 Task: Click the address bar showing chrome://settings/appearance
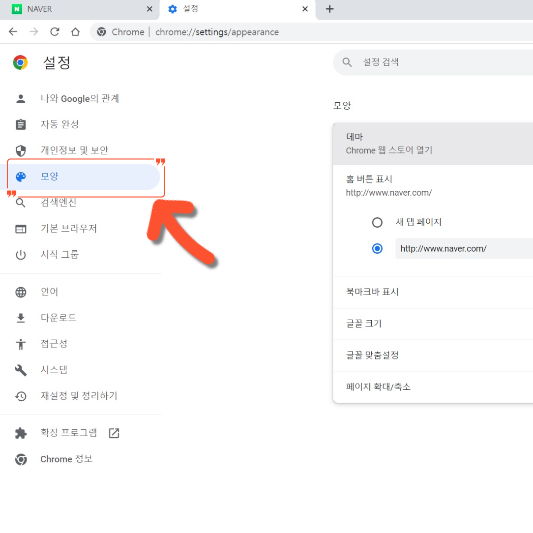coord(311,32)
